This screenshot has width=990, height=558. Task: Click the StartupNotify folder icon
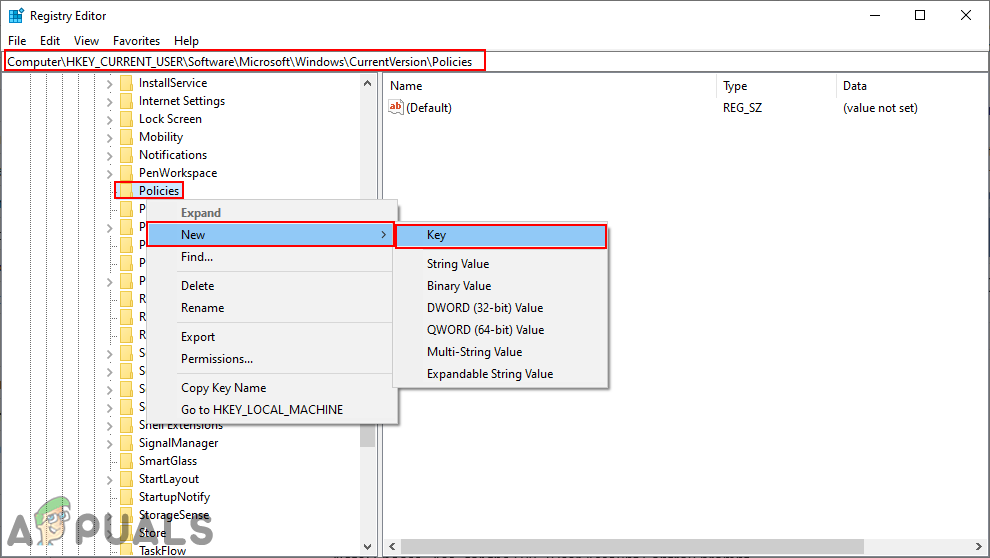[126, 497]
